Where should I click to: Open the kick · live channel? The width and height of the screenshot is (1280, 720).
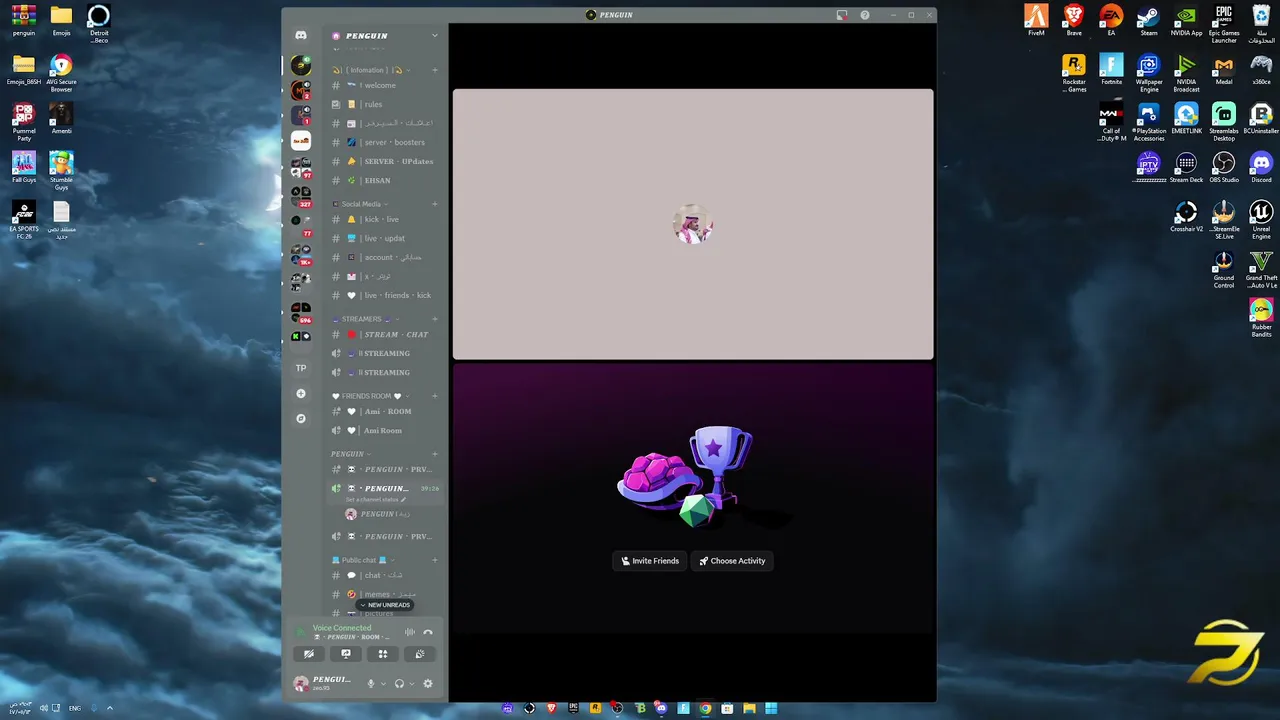pos(385,219)
